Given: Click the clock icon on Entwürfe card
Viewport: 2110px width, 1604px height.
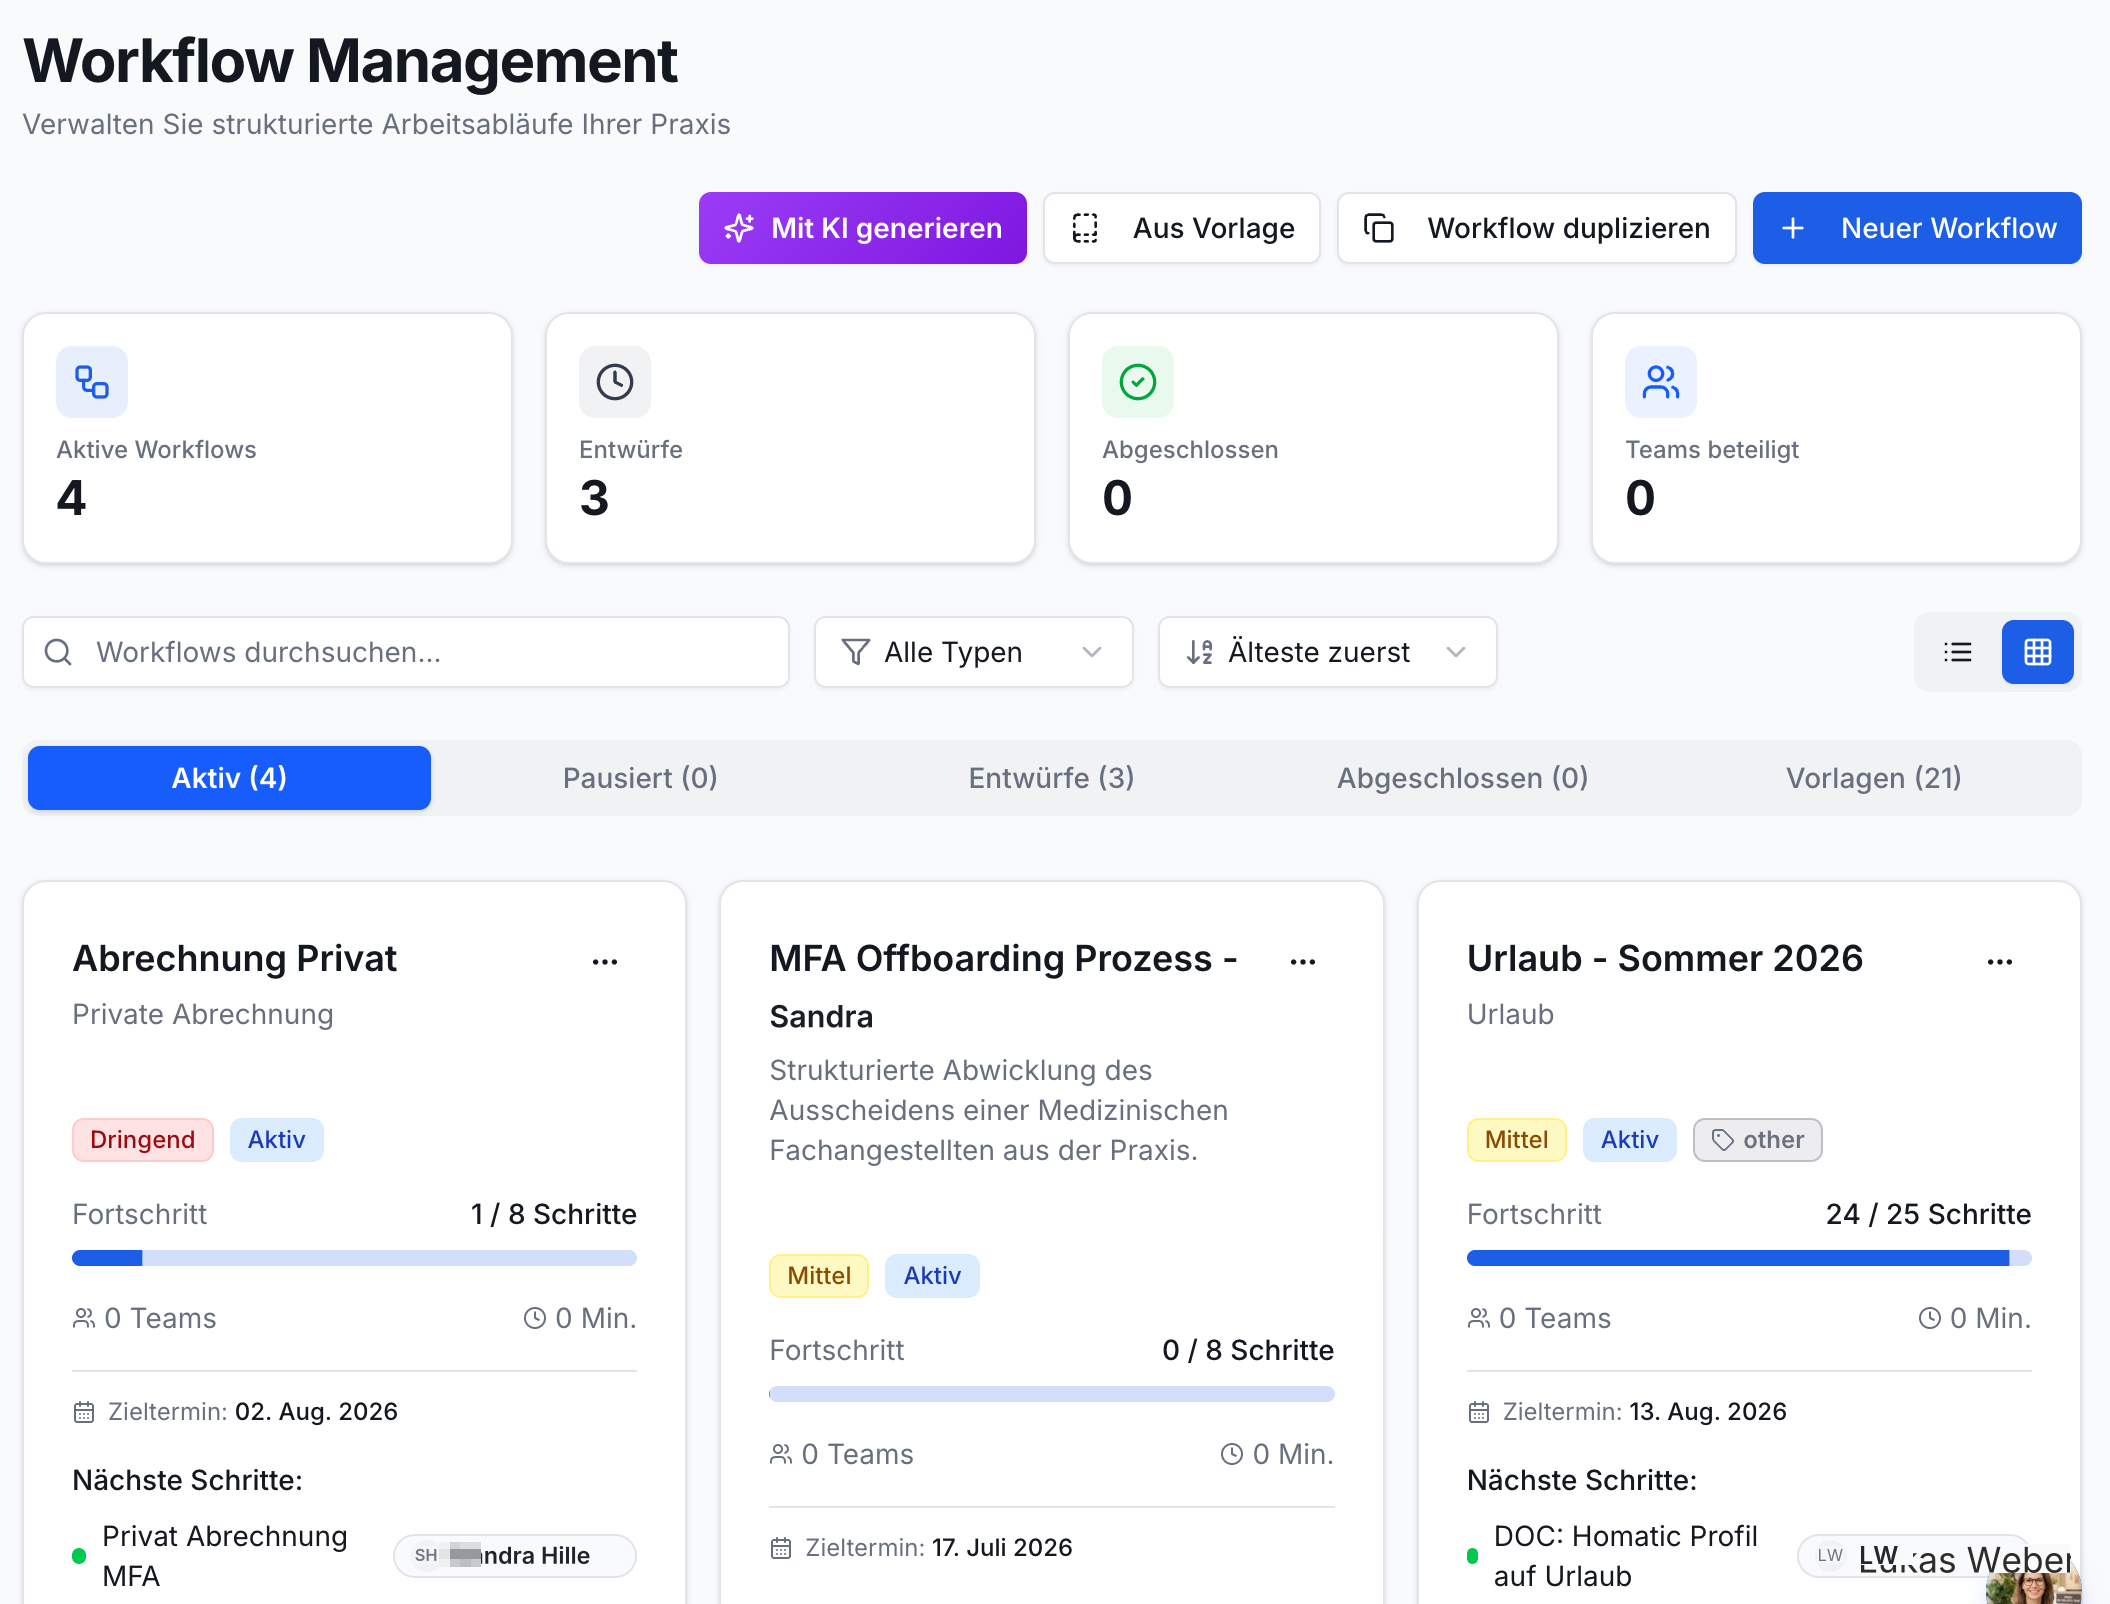Looking at the screenshot, I should click(x=615, y=382).
